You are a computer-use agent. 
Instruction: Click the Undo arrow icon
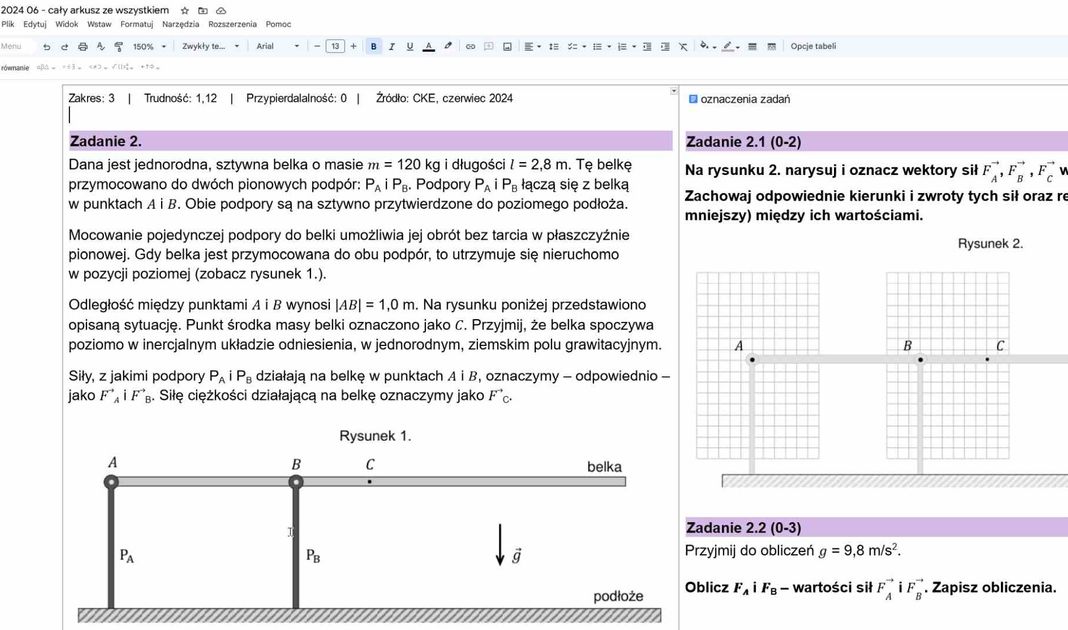(46, 47)
